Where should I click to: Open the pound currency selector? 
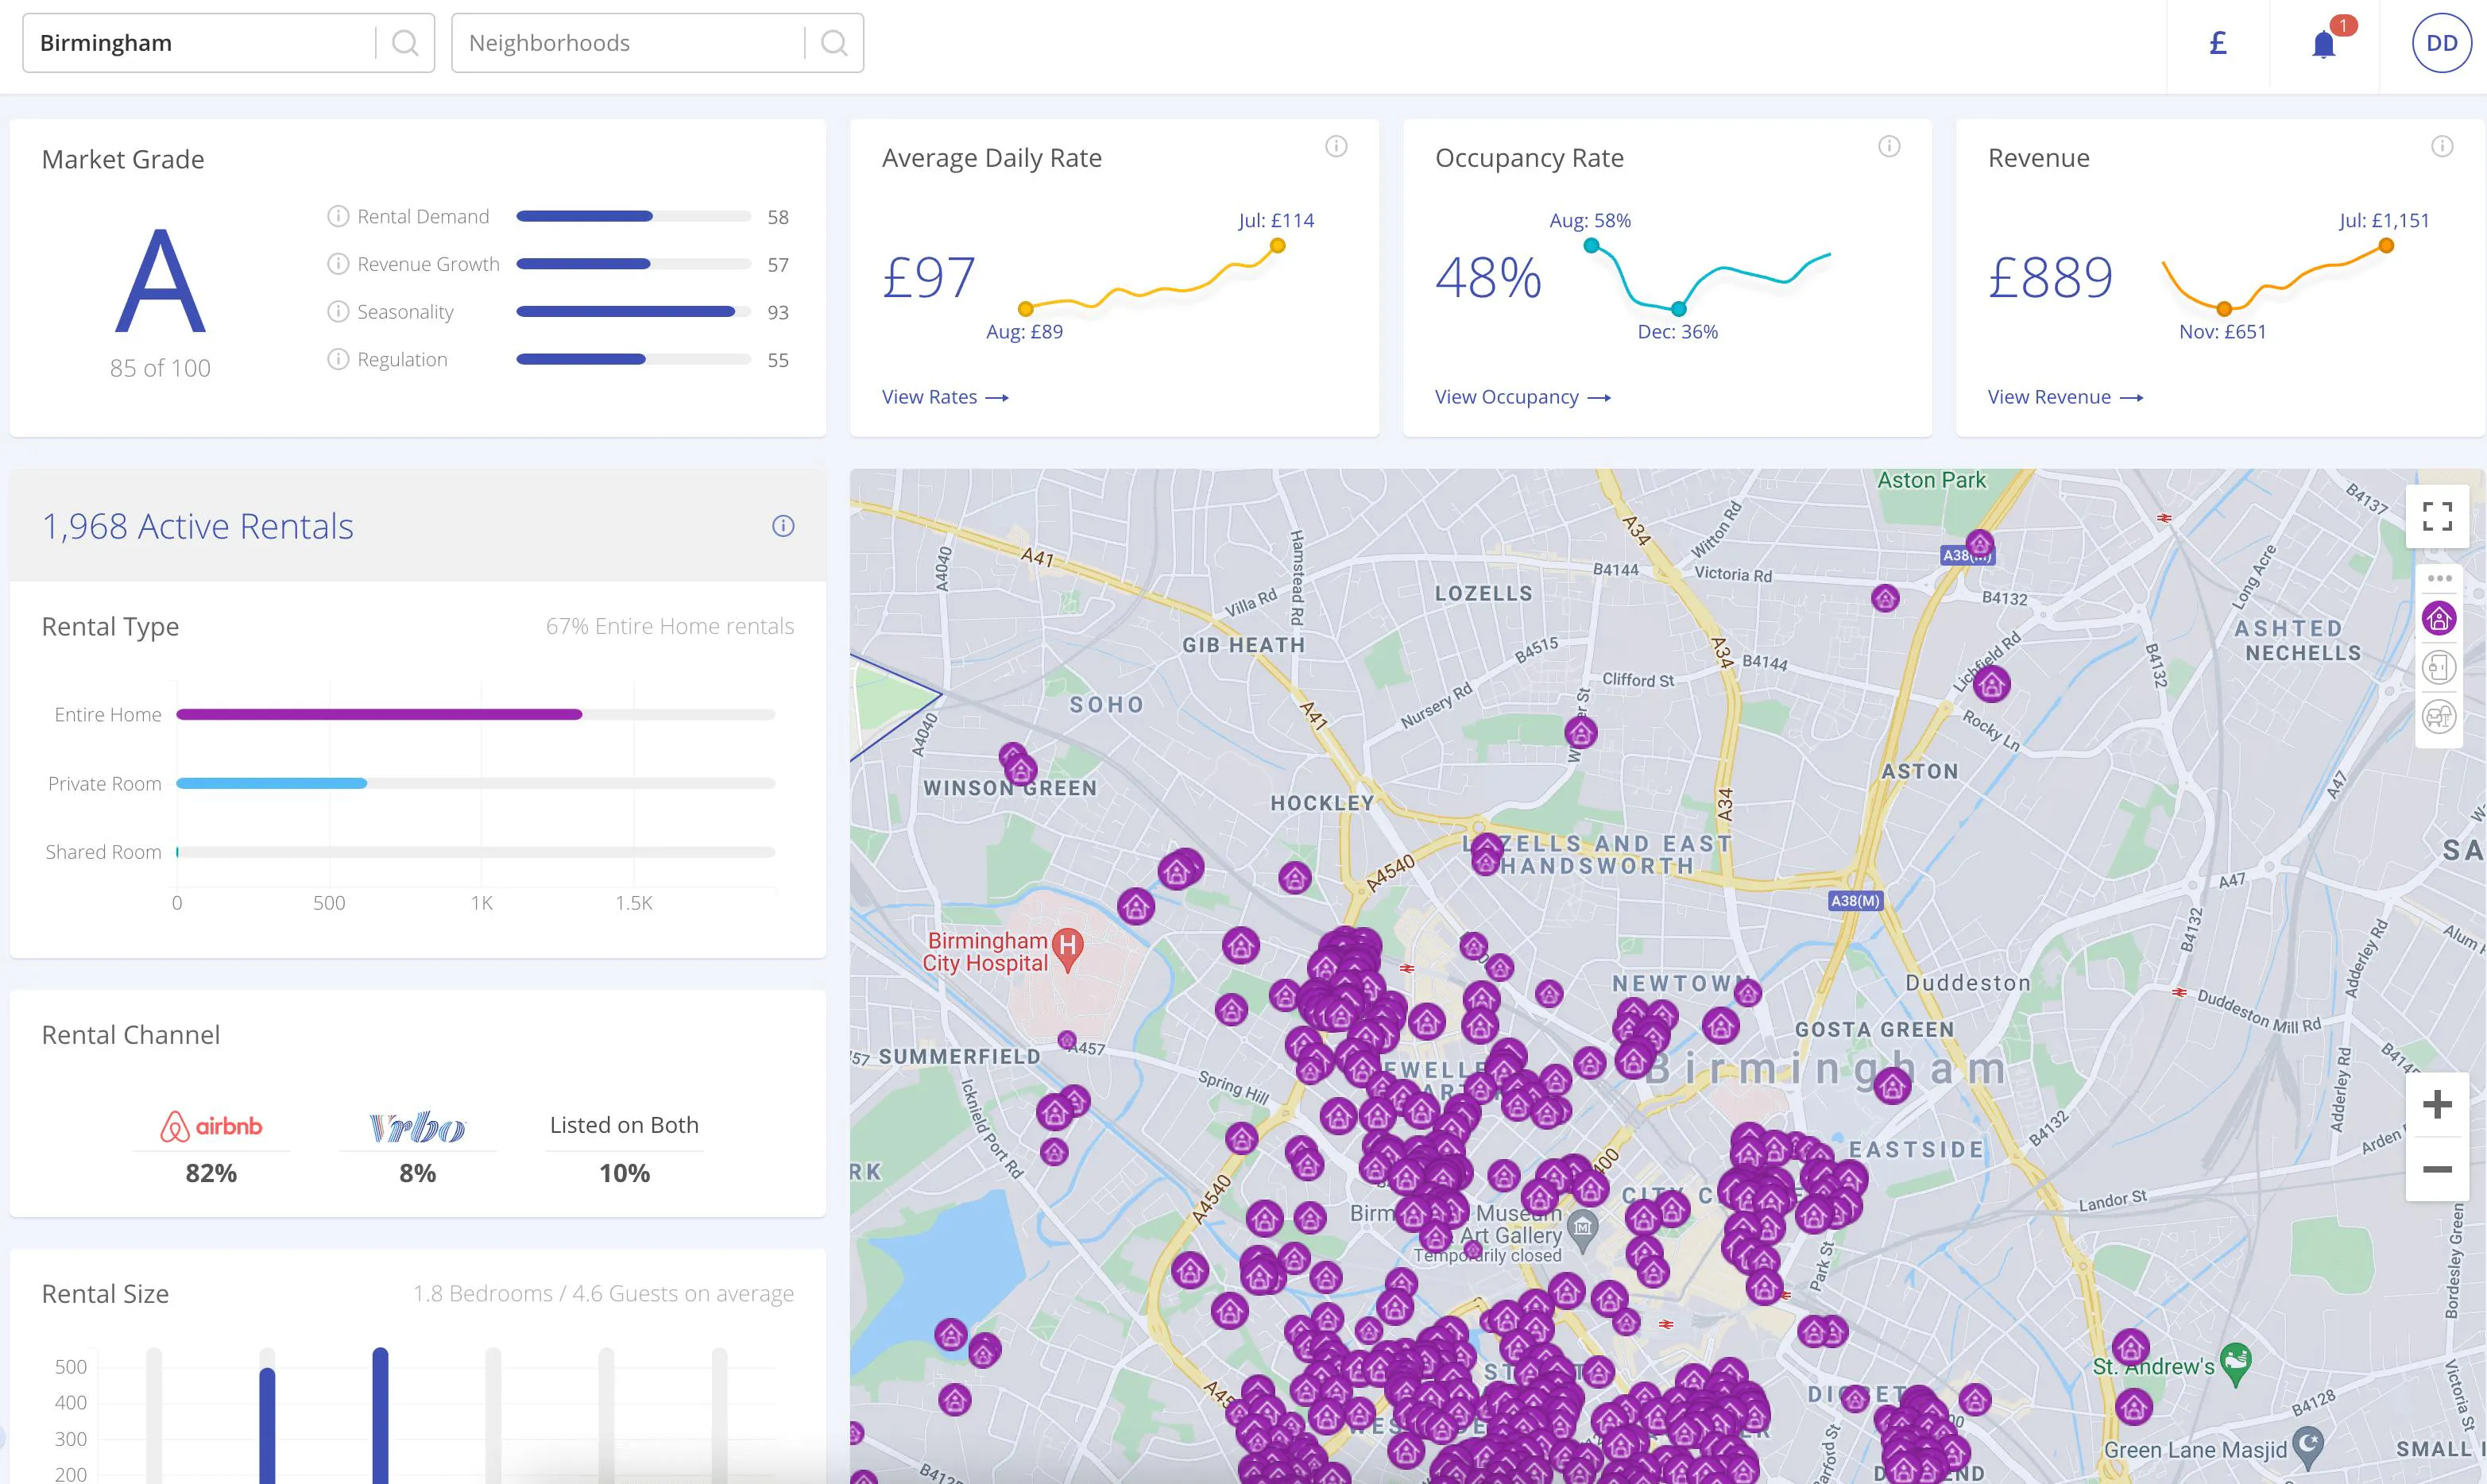[2218, 43]
